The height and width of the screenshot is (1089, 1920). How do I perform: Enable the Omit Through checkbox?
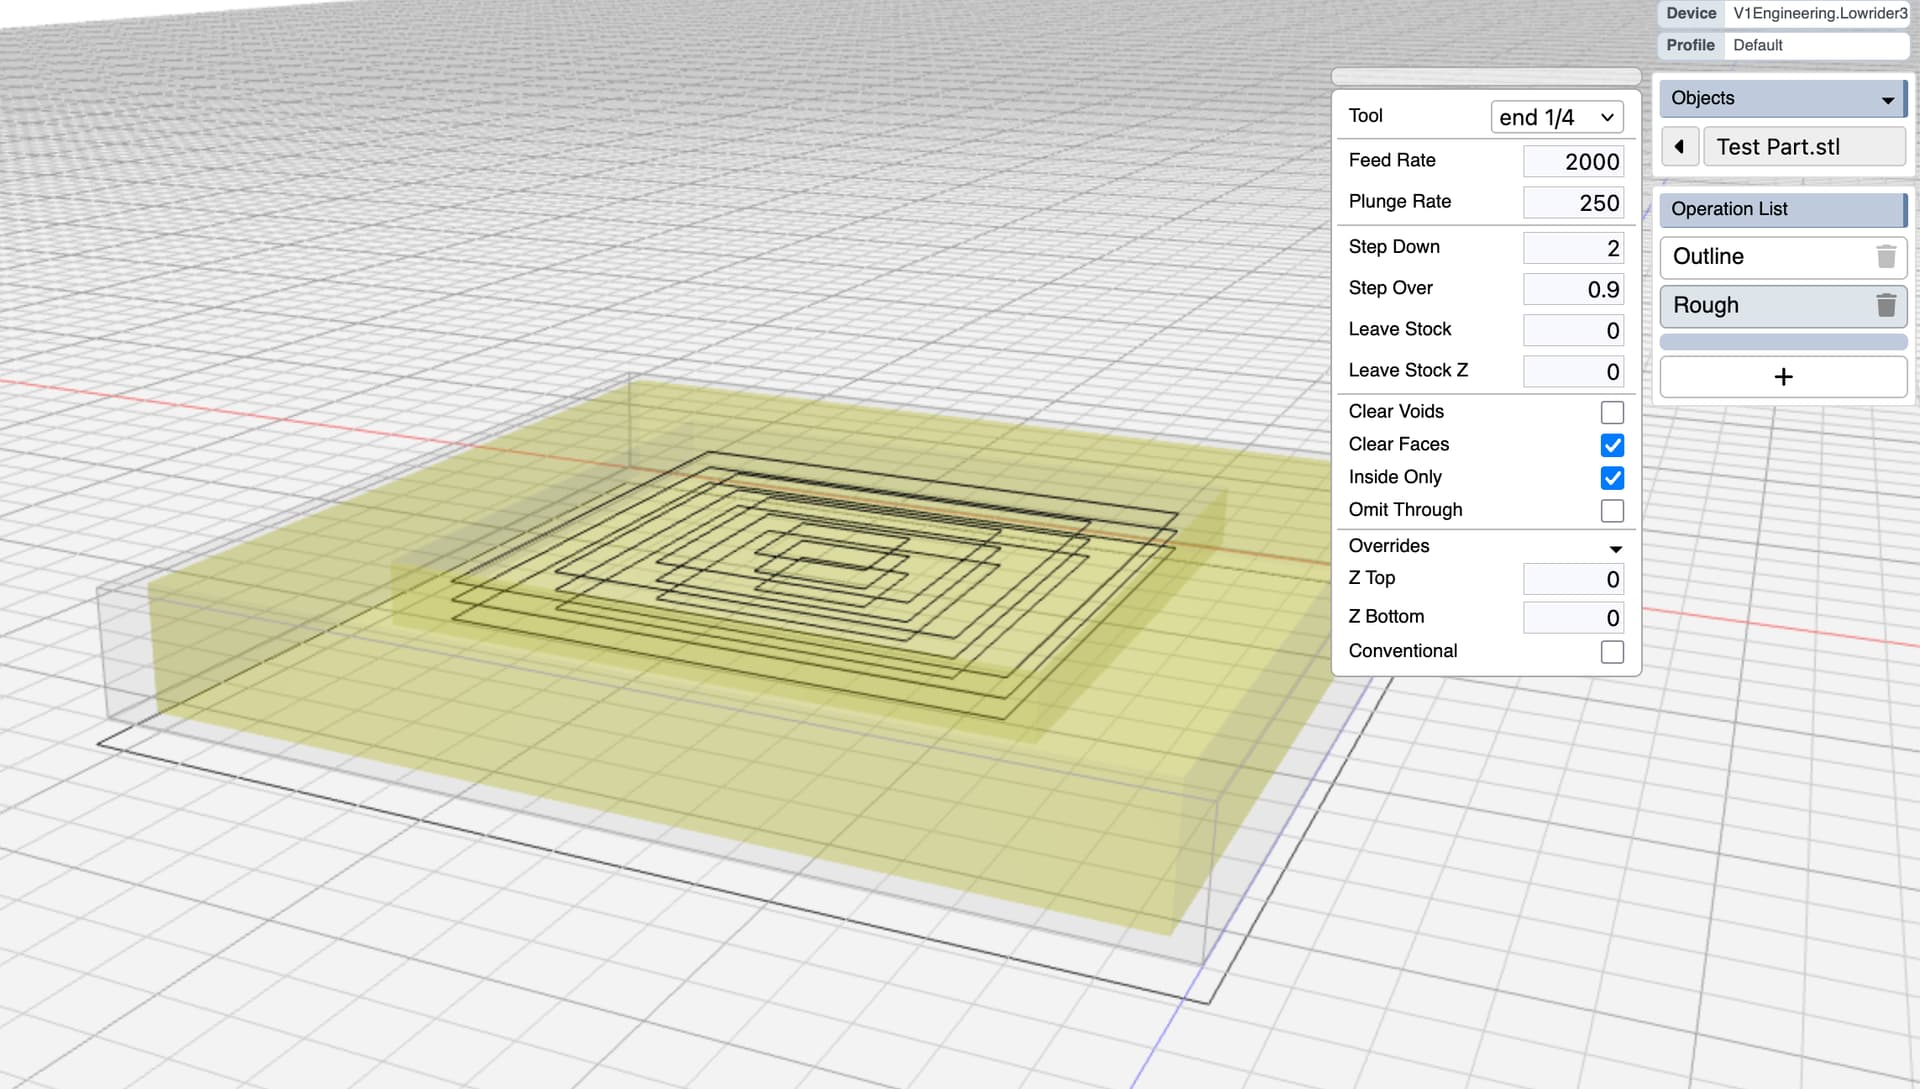tap(1612, 511)
